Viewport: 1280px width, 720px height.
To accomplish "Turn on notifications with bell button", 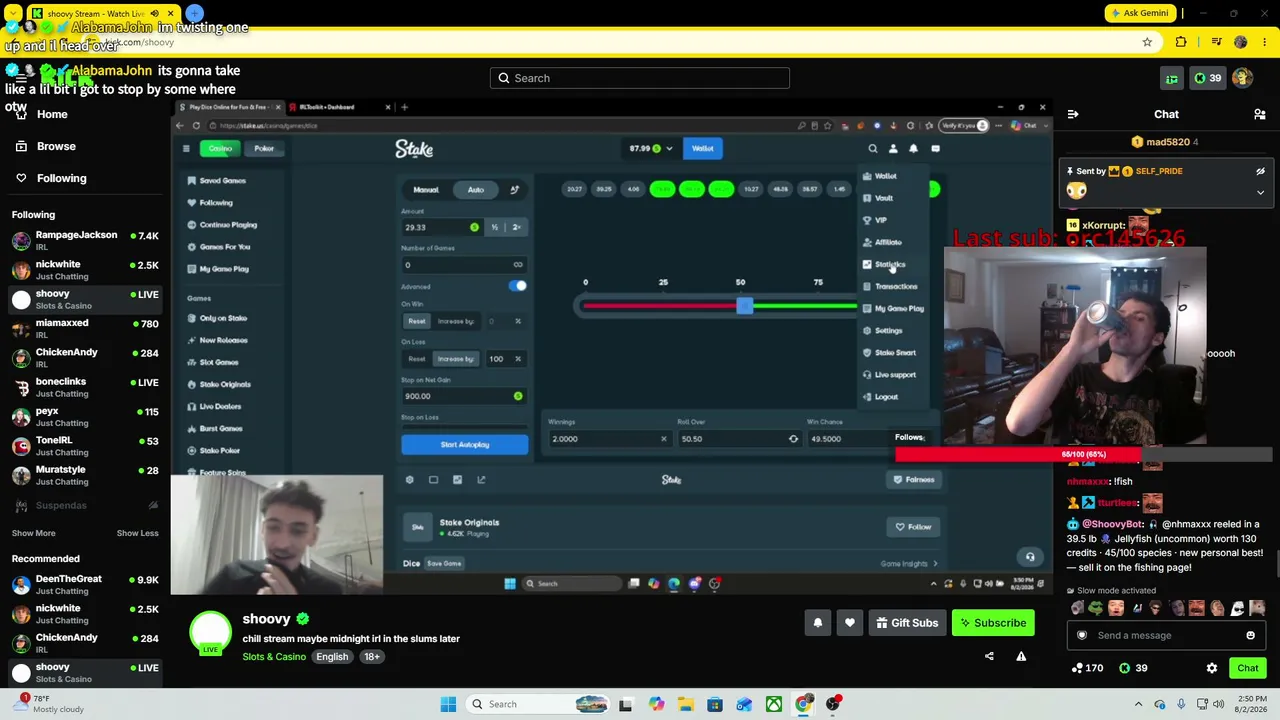I will pyautogui.click(x=817, y=623).
